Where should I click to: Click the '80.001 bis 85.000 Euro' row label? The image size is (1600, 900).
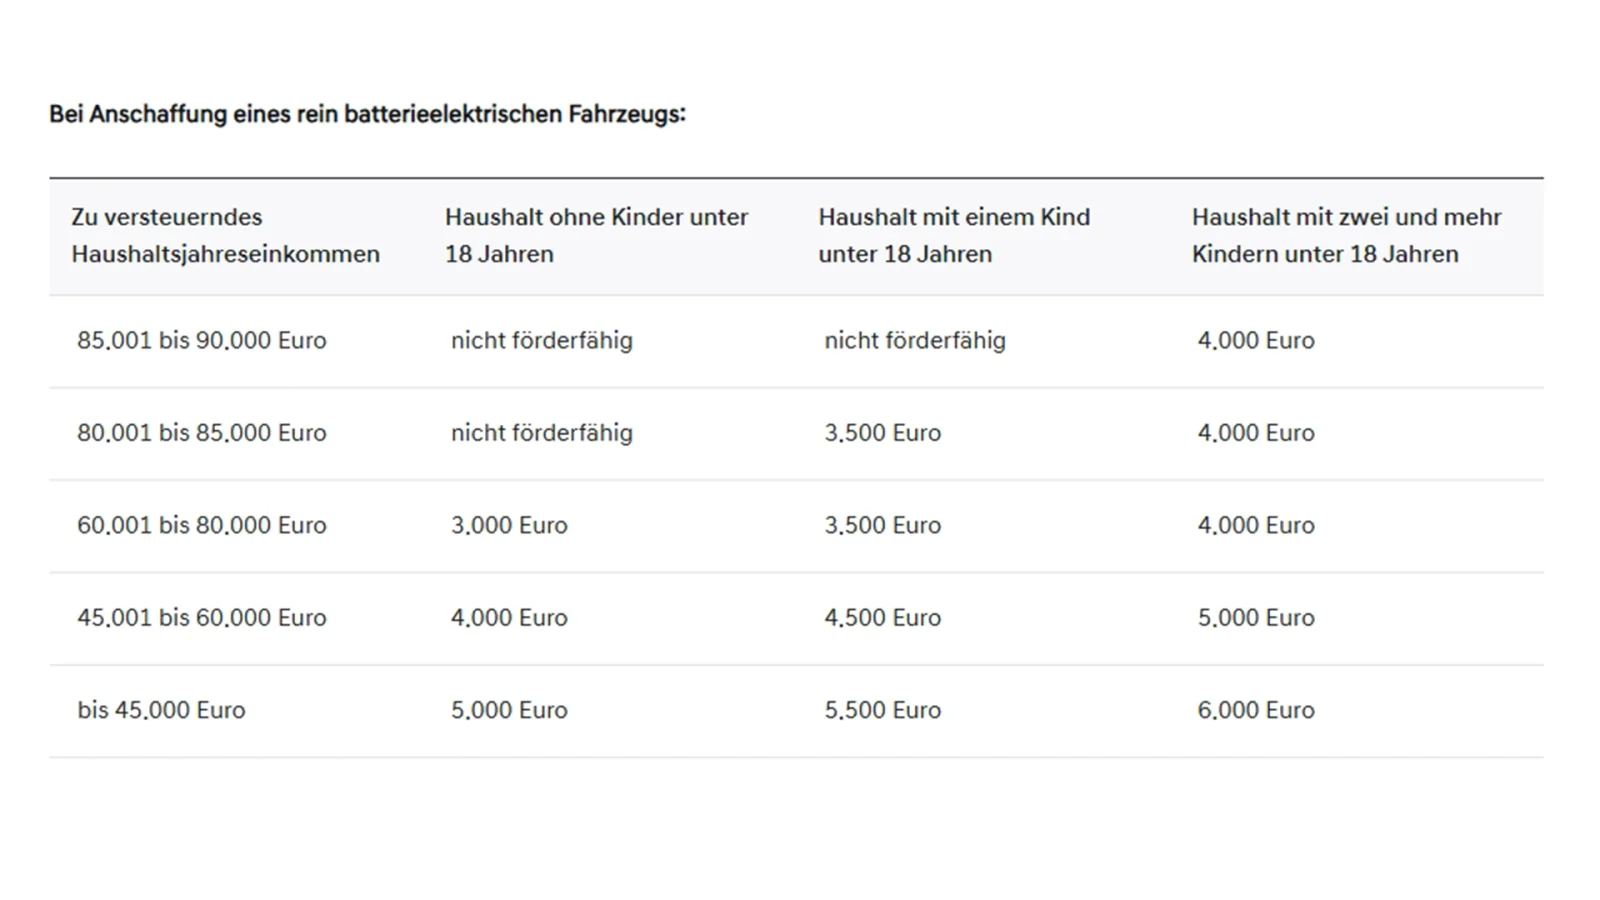pyautogui.click(x=202, y=433)
